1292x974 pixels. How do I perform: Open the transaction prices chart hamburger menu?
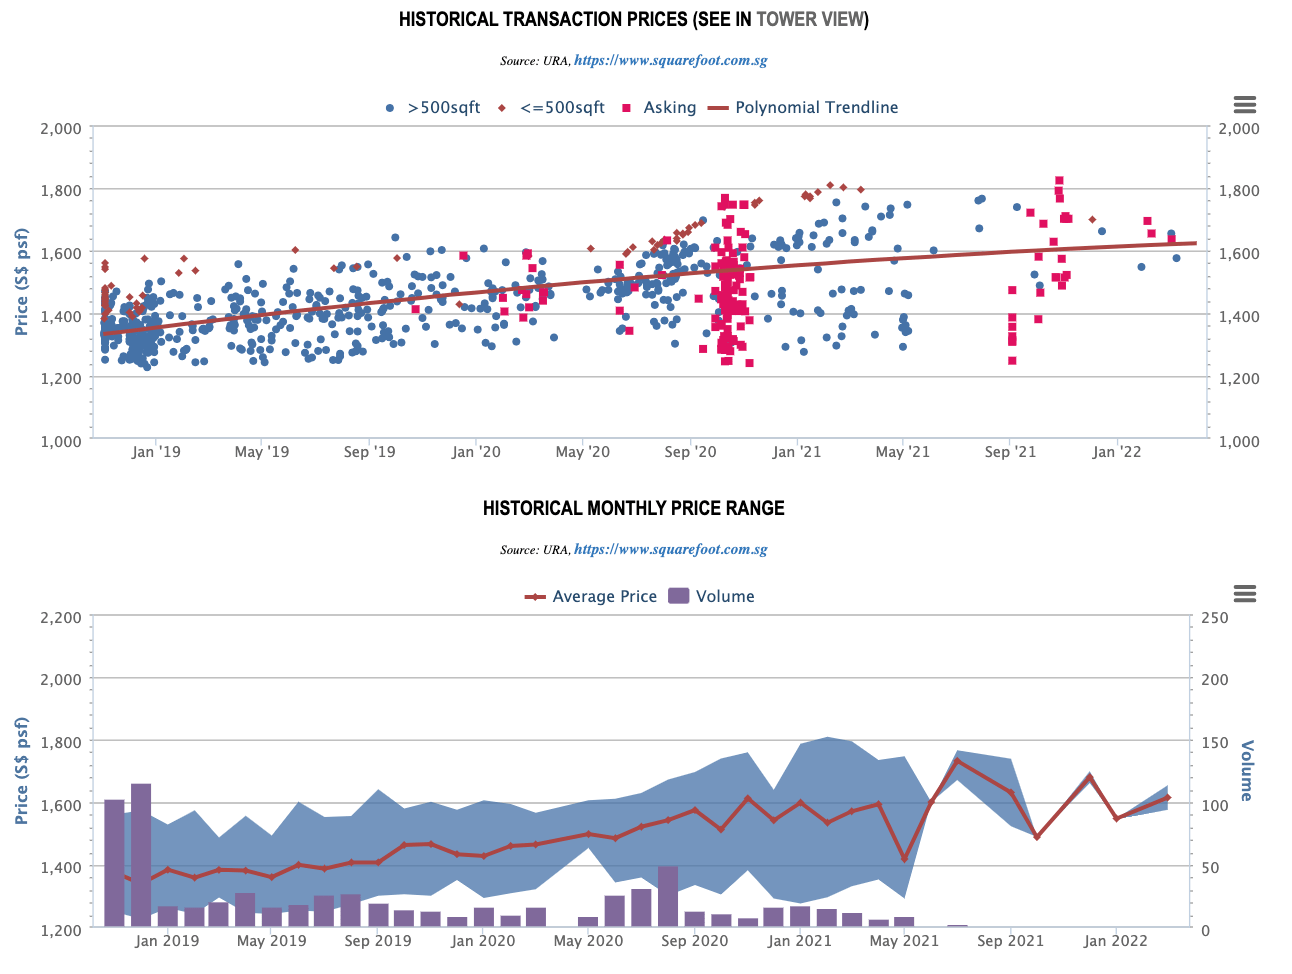tap(1245, 105)
